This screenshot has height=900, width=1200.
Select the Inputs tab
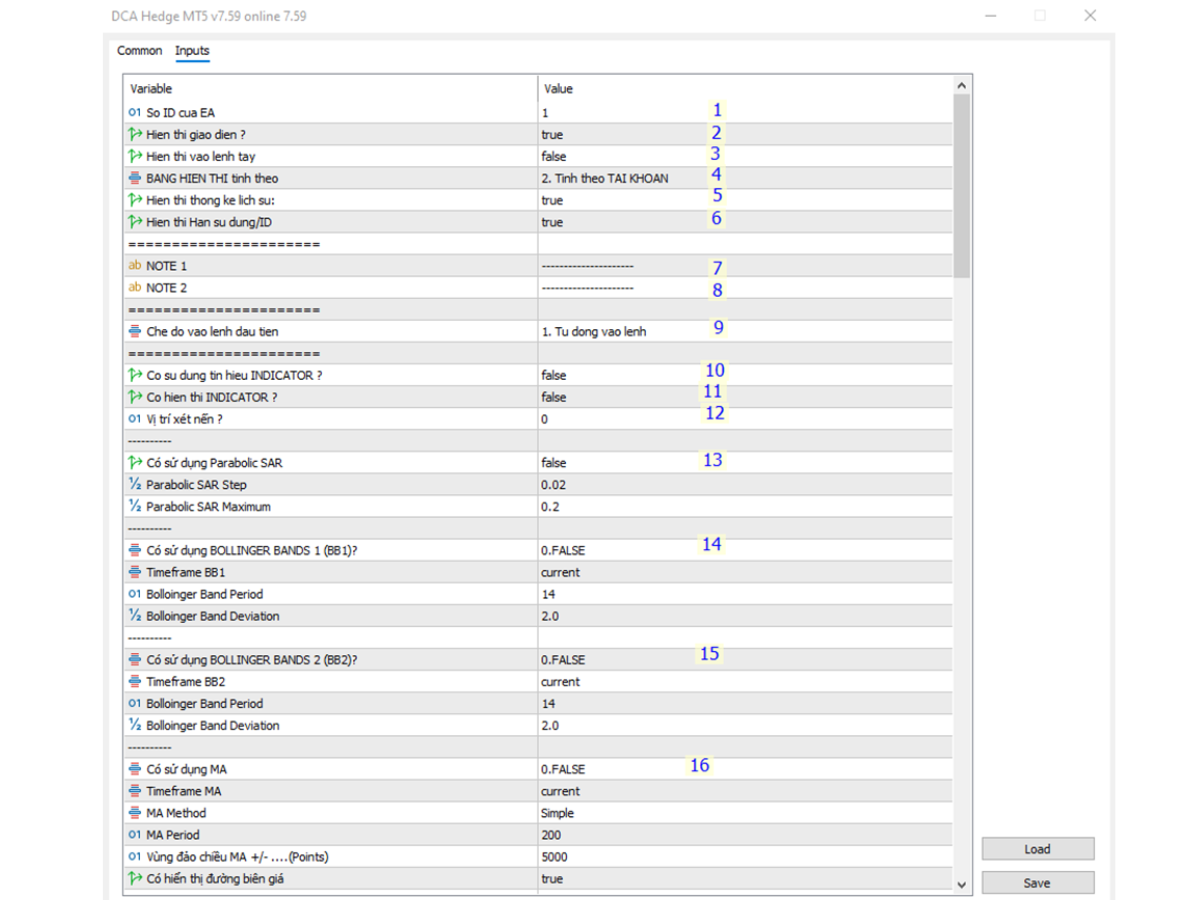(x=192, y=51)
